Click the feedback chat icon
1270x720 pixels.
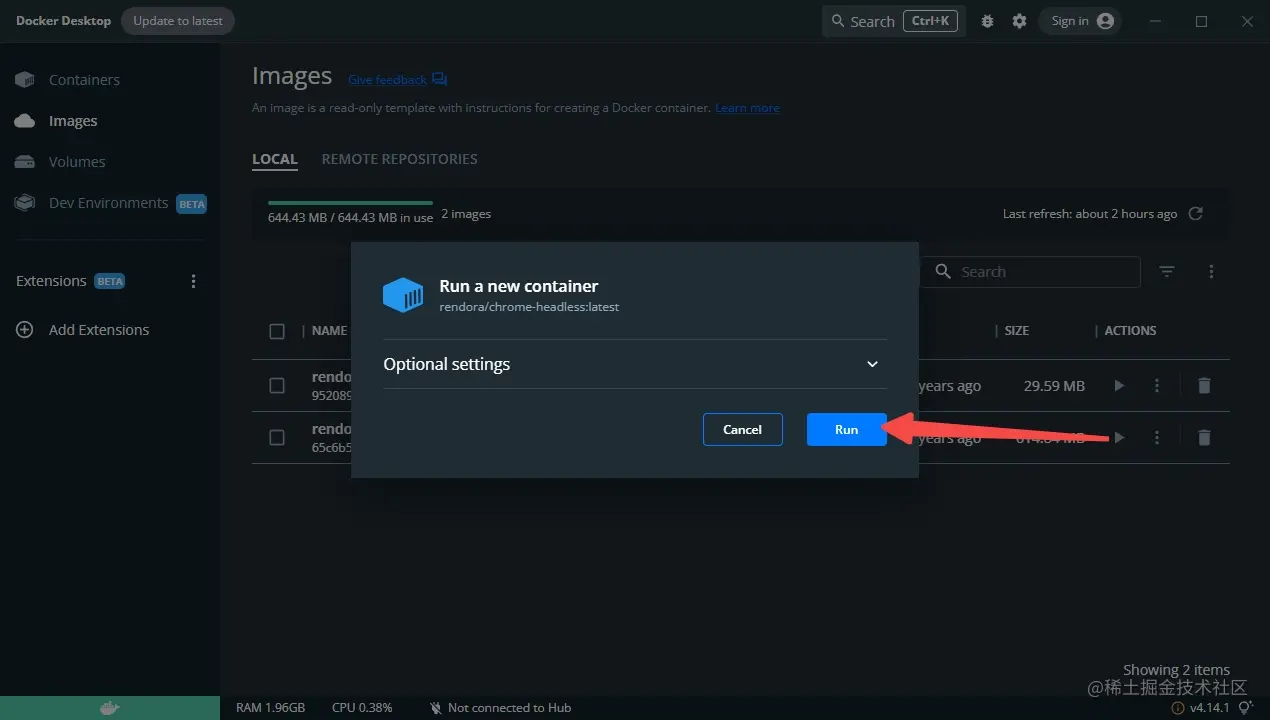pyautogui.click(x=439, y=80)
